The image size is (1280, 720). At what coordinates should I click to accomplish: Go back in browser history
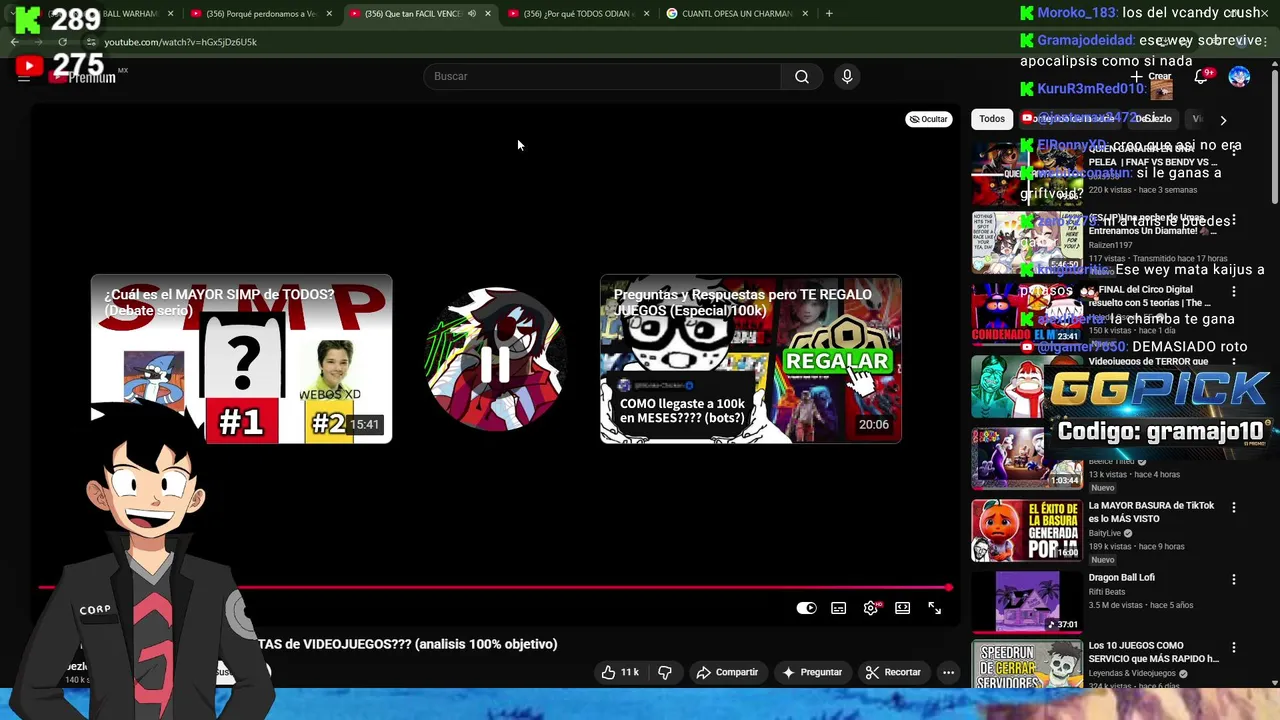coord(14,42)
